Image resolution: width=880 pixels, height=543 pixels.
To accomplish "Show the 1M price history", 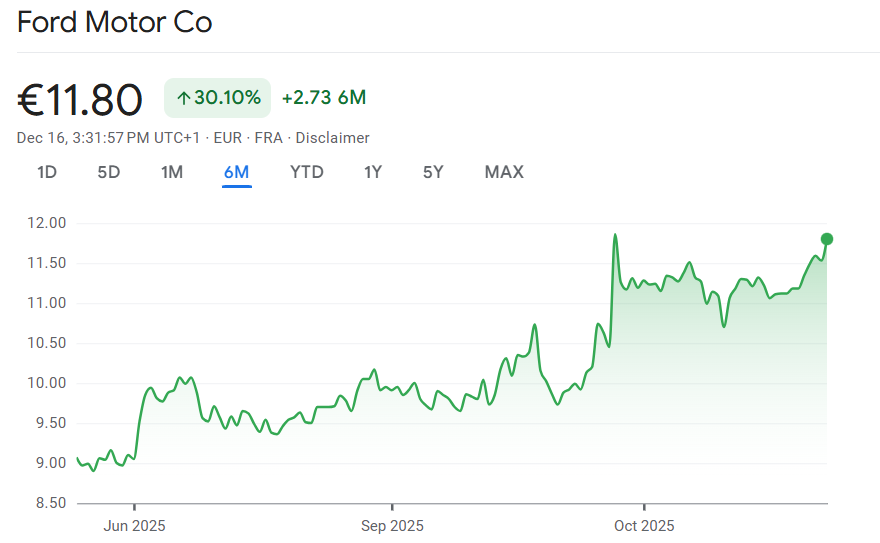I will click(x=172, y=172).
